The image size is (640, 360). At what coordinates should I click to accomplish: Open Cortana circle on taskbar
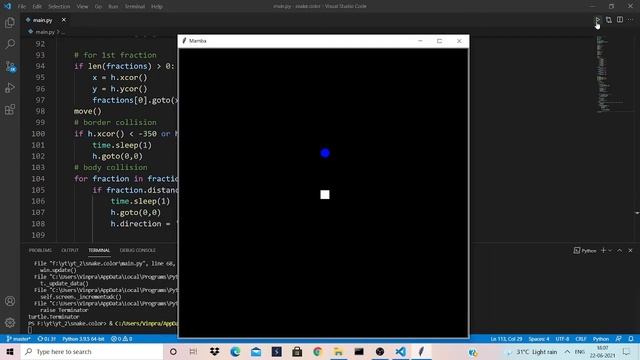pyautogui.click(x=173, y=351)
